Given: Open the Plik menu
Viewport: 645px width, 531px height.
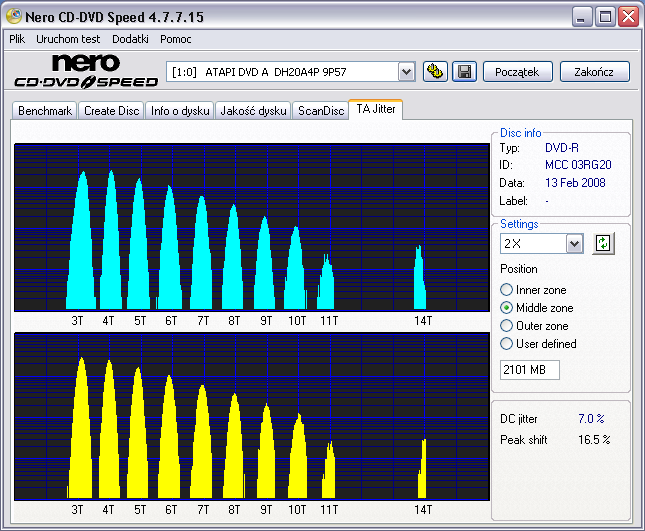Looking at the screenshot, I should point(17,39).
